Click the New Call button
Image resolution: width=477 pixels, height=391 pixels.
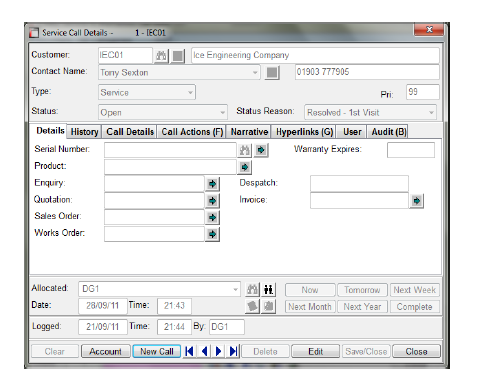(x=157, y=351)
